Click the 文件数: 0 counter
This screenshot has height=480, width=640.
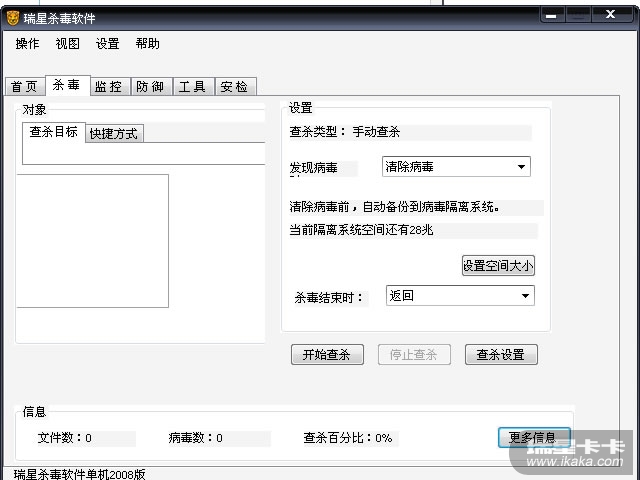tap(64, 438)
